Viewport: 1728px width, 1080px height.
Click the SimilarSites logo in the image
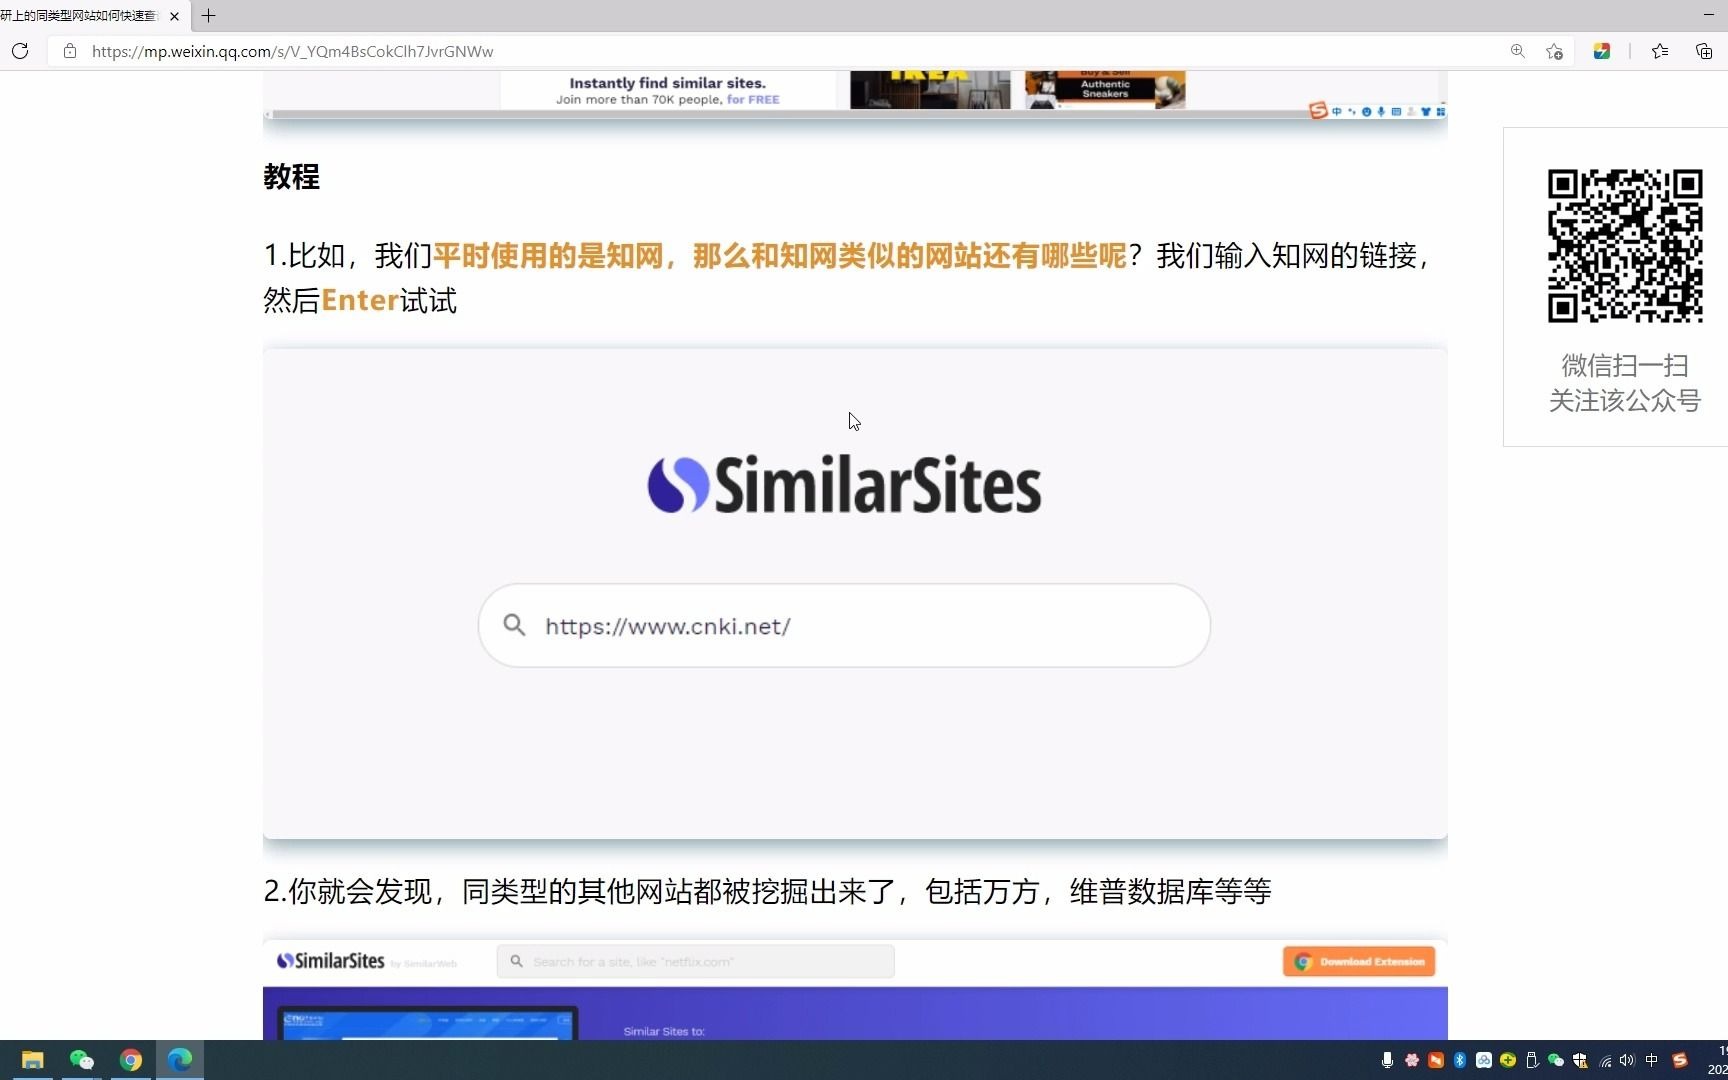click(845, 486)
